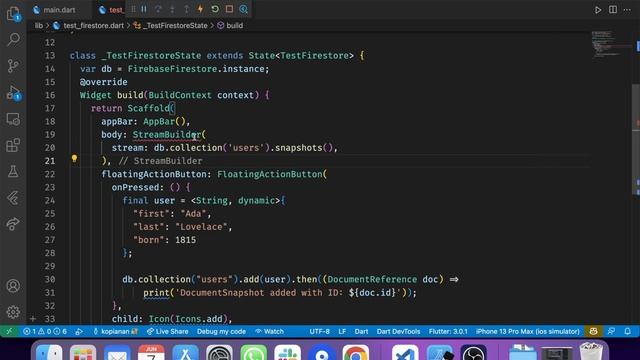Change the LF end of line sequence
The image size is (640, 360).
(342, 331)
